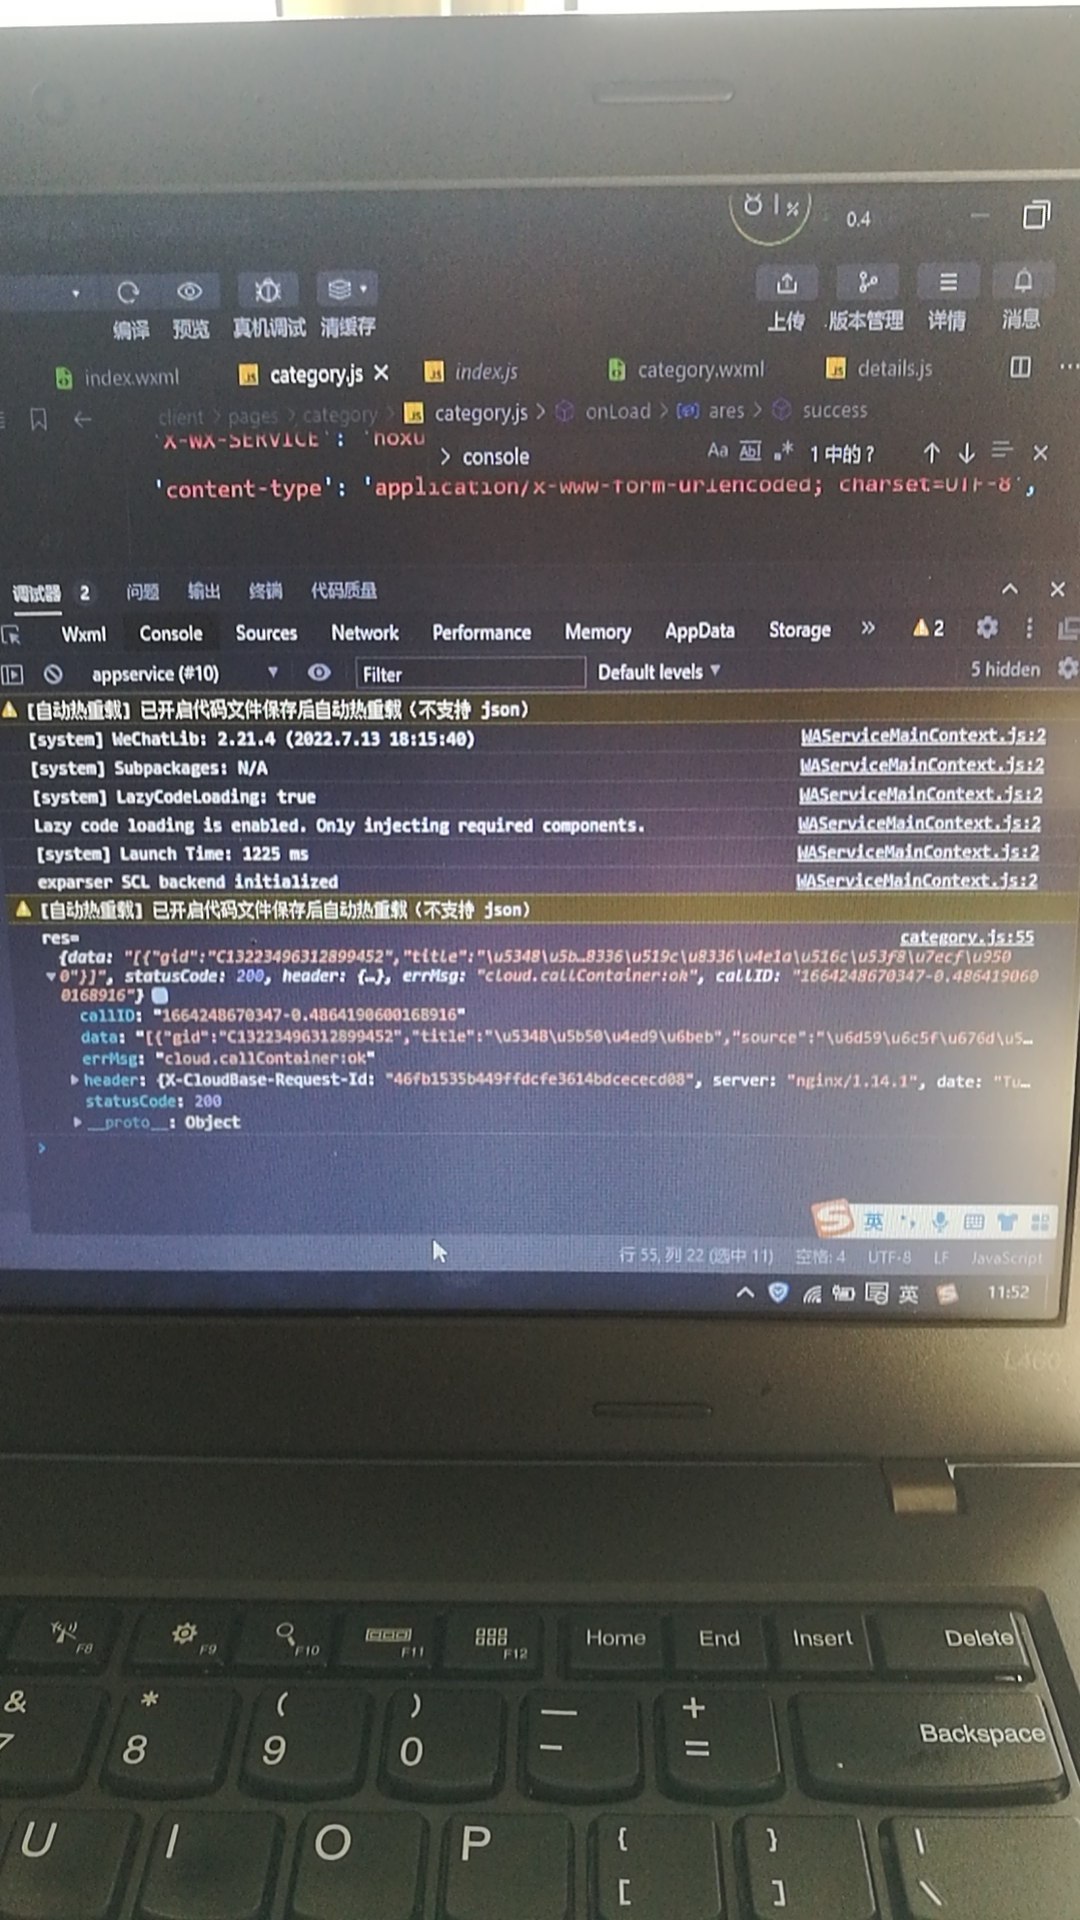
Task: Open the Sources devtools tab
Action: pyautogui.click(x=266, y=633)
